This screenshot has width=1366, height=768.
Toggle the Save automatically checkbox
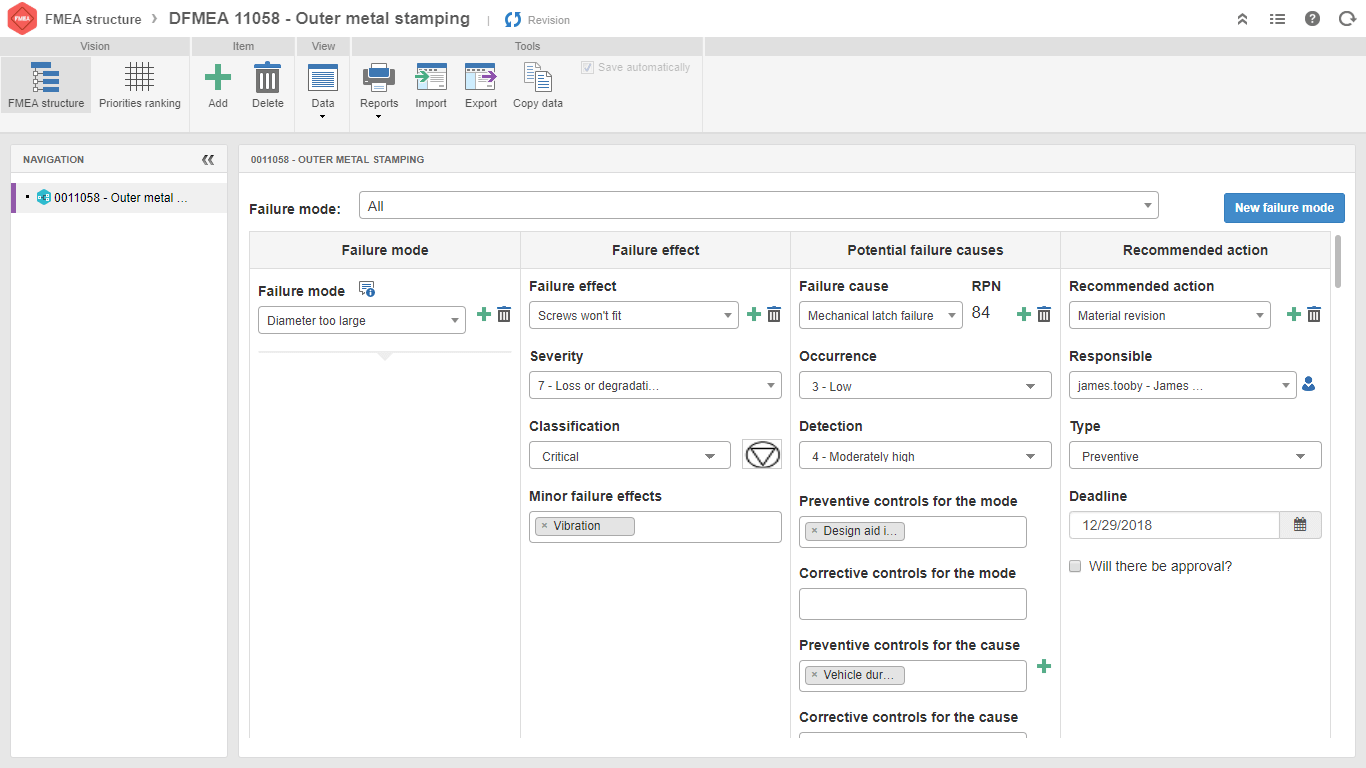(587, 68)
